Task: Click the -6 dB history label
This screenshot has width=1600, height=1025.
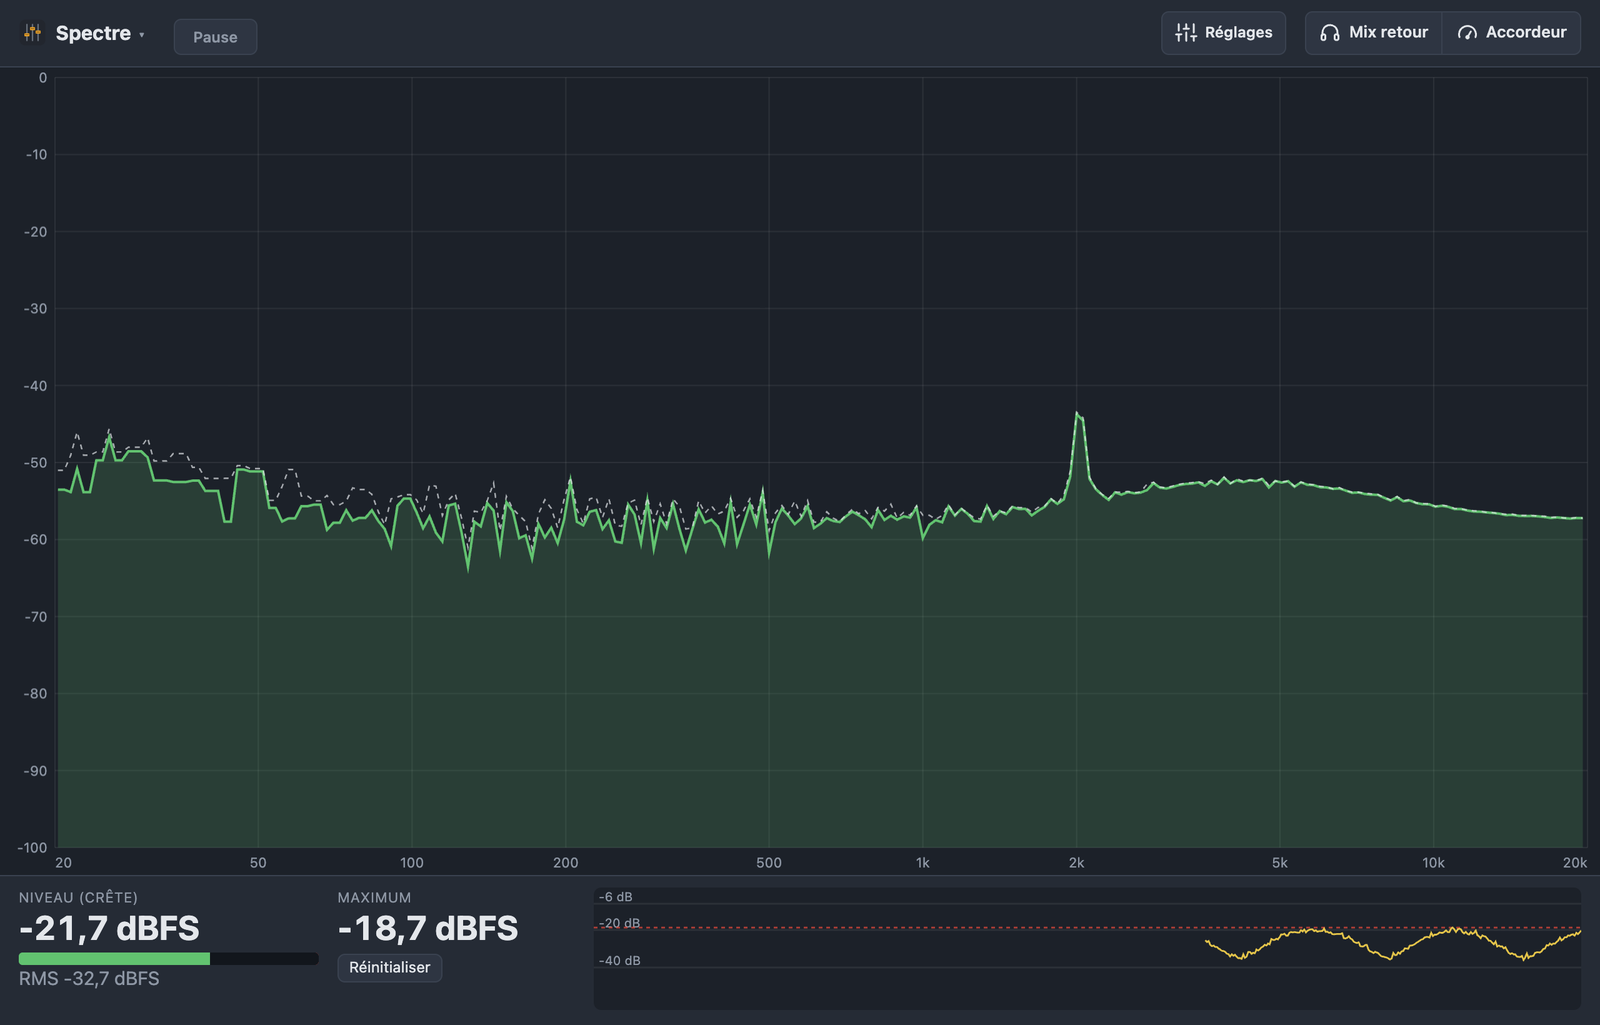Action: (x=616, y=897)
